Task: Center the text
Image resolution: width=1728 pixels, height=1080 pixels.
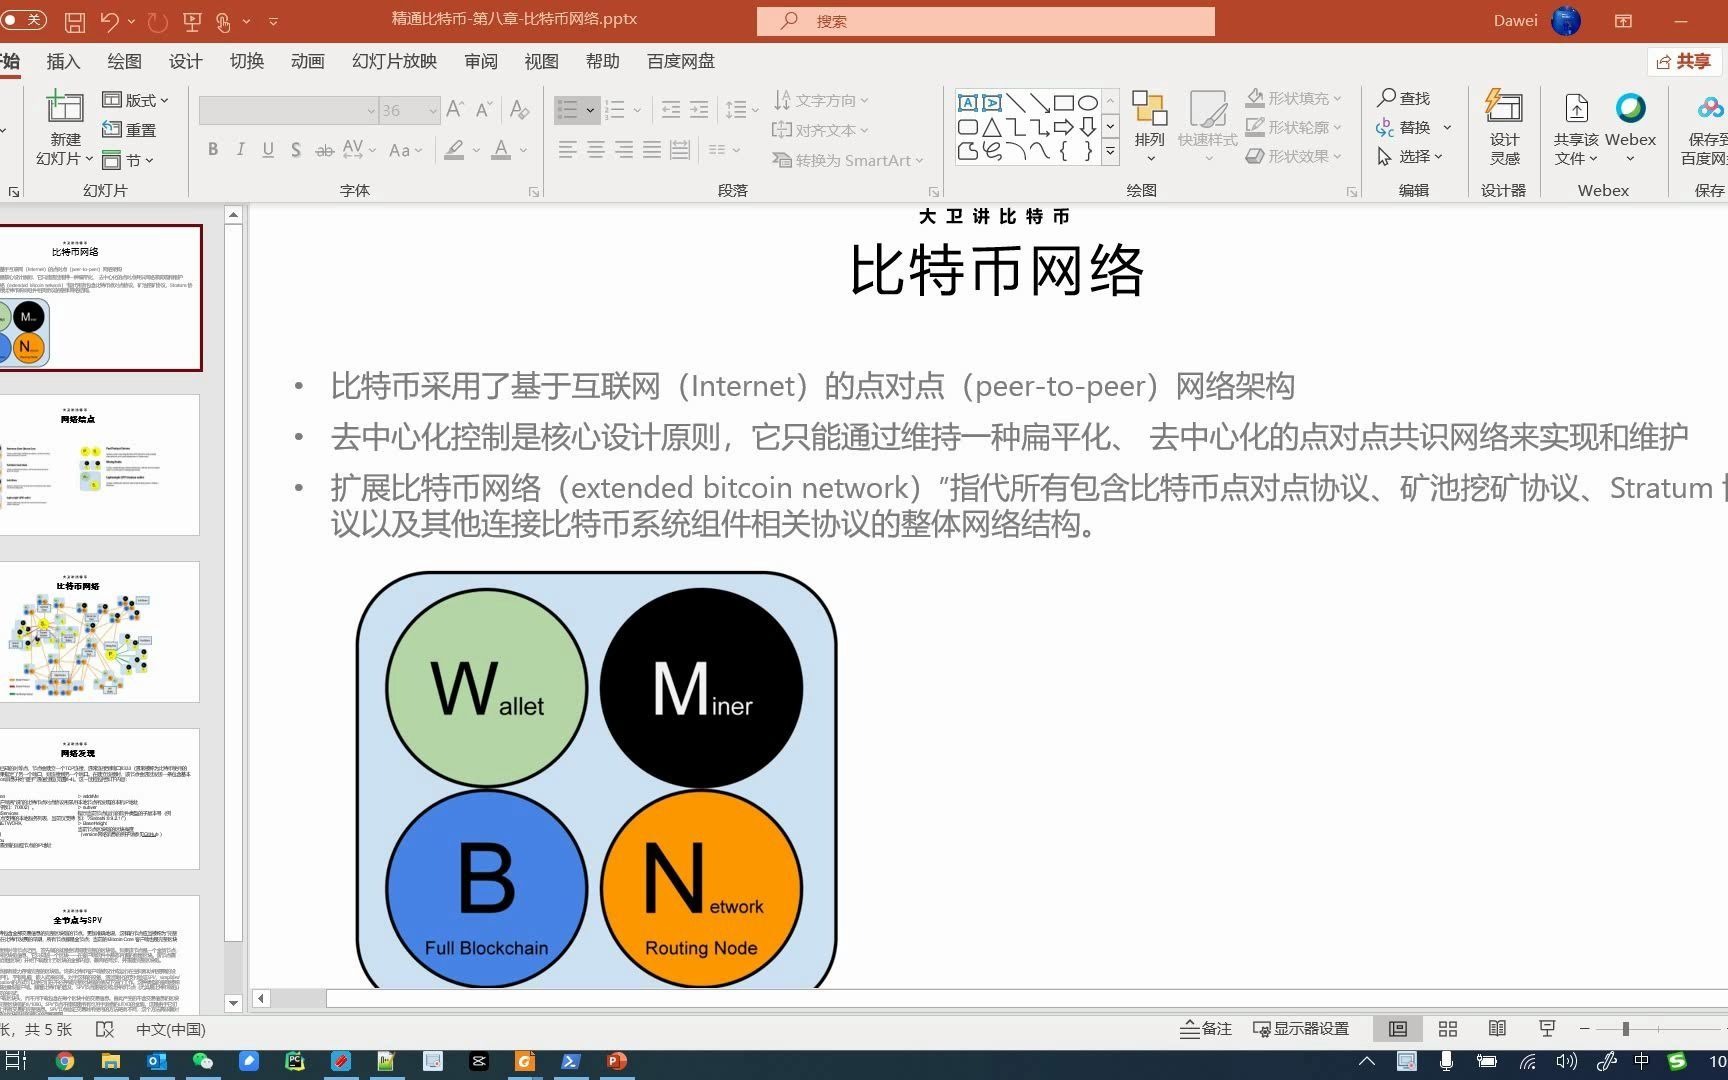Action: 596,149
